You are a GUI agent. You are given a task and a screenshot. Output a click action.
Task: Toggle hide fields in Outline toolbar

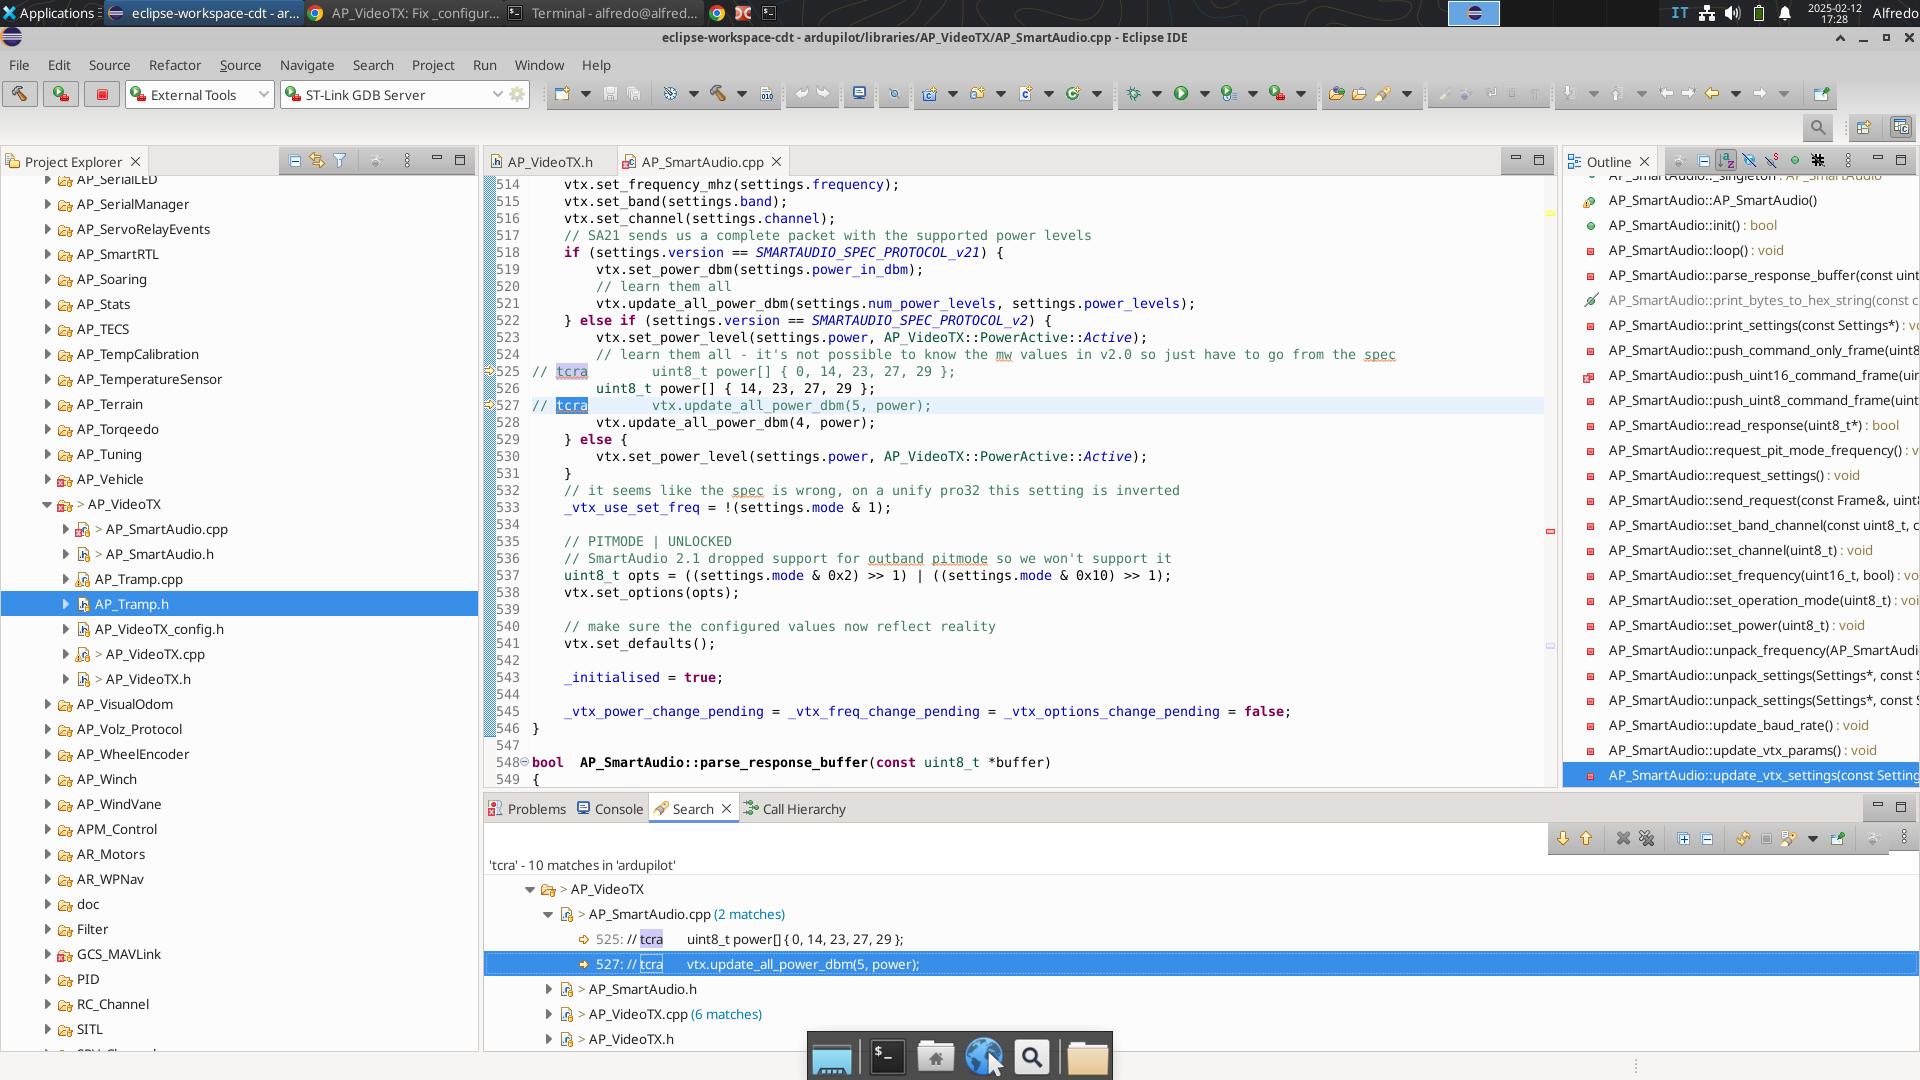(1749, 161)
